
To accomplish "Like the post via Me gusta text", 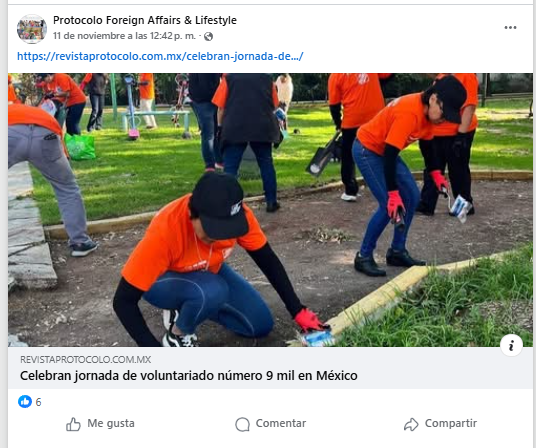I will (x=111, y=423).
